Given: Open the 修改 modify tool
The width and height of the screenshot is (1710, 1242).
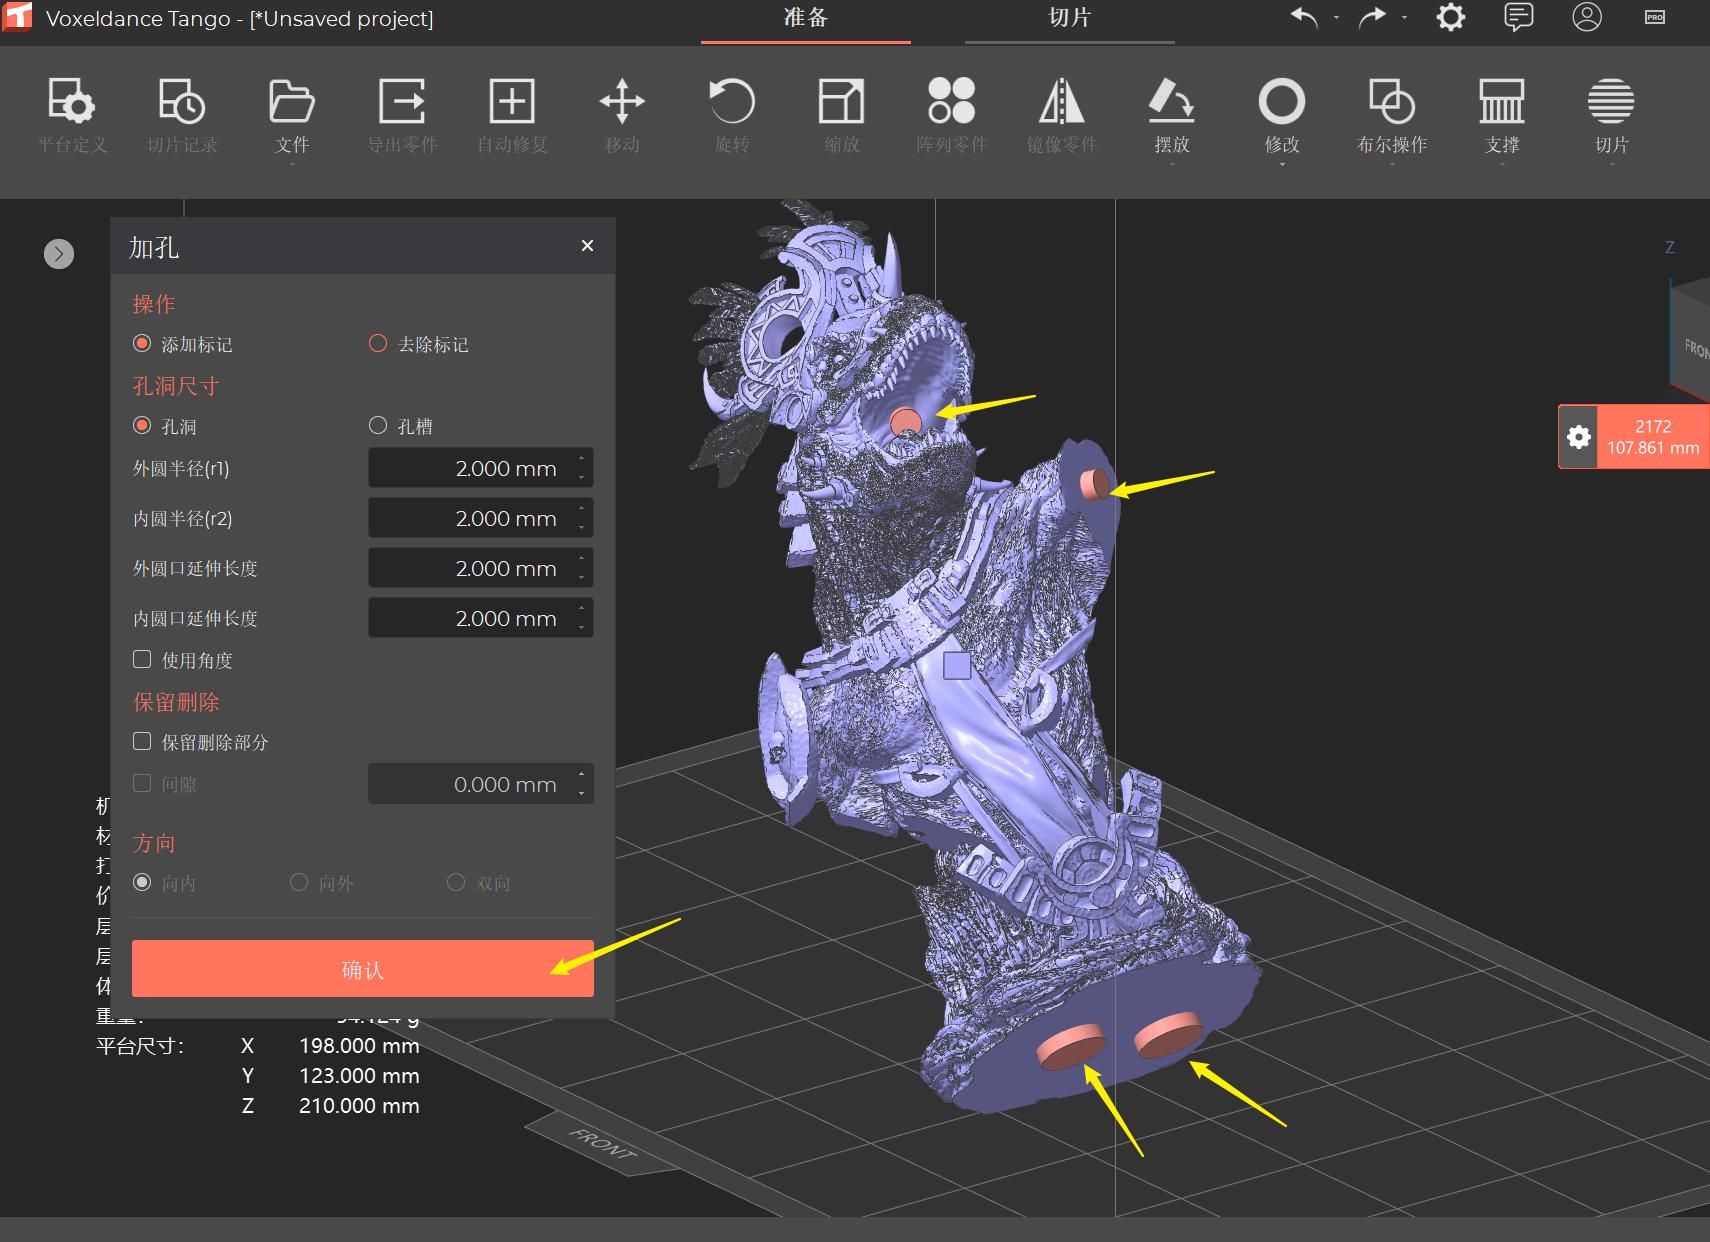Looking at the screenshot, I should tap(1282, 113).
